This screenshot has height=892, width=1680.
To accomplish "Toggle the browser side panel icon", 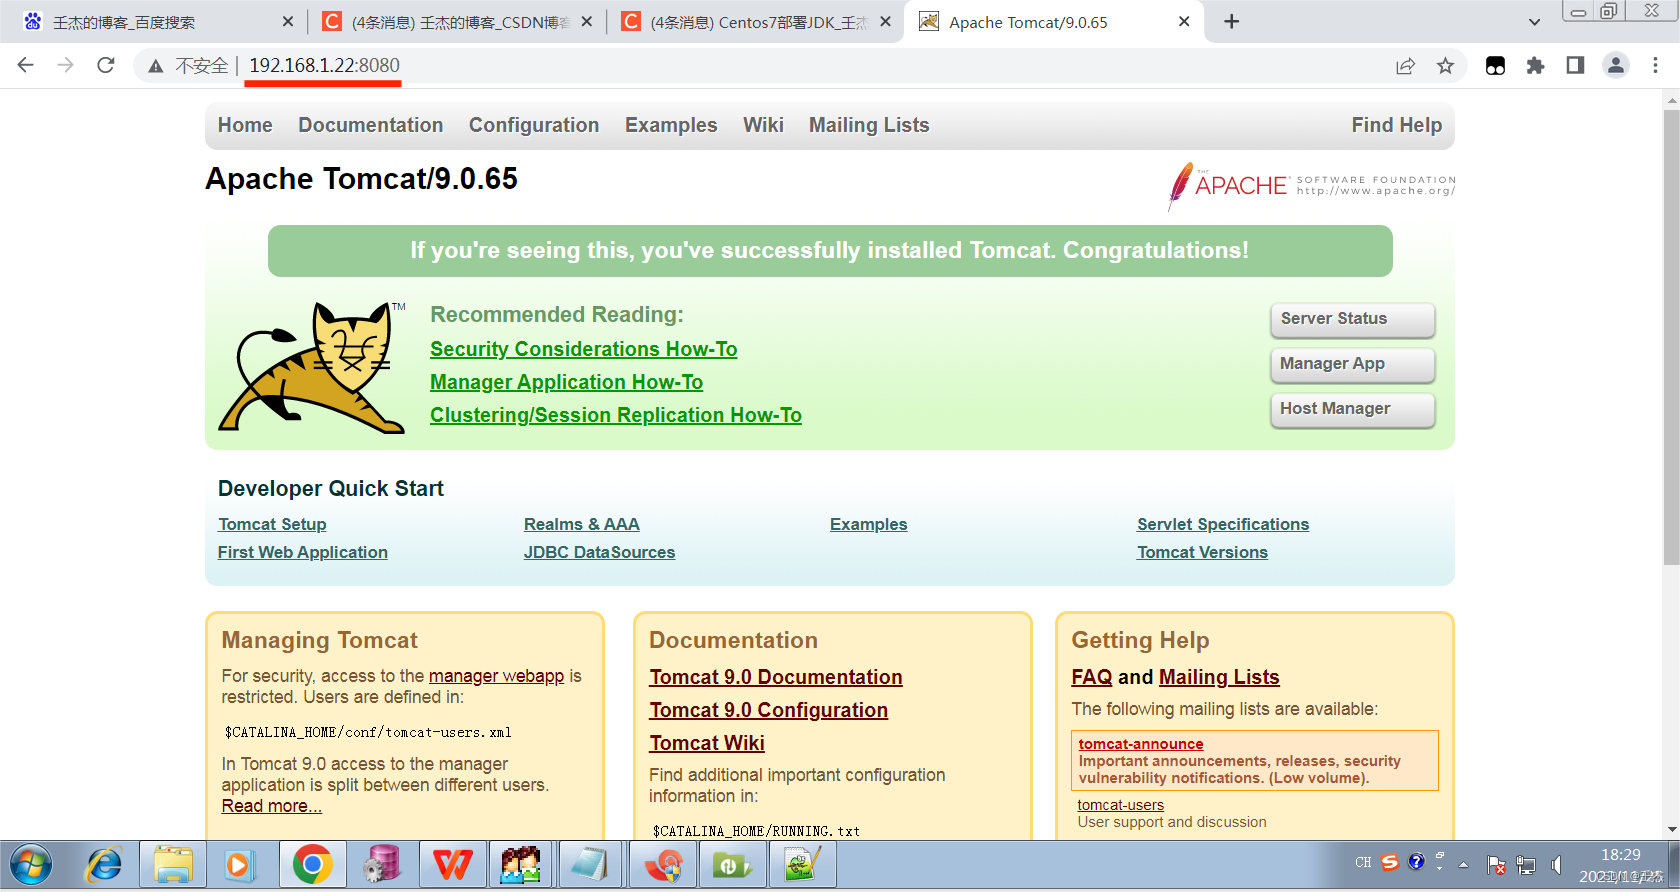I will pos(1575,65).
